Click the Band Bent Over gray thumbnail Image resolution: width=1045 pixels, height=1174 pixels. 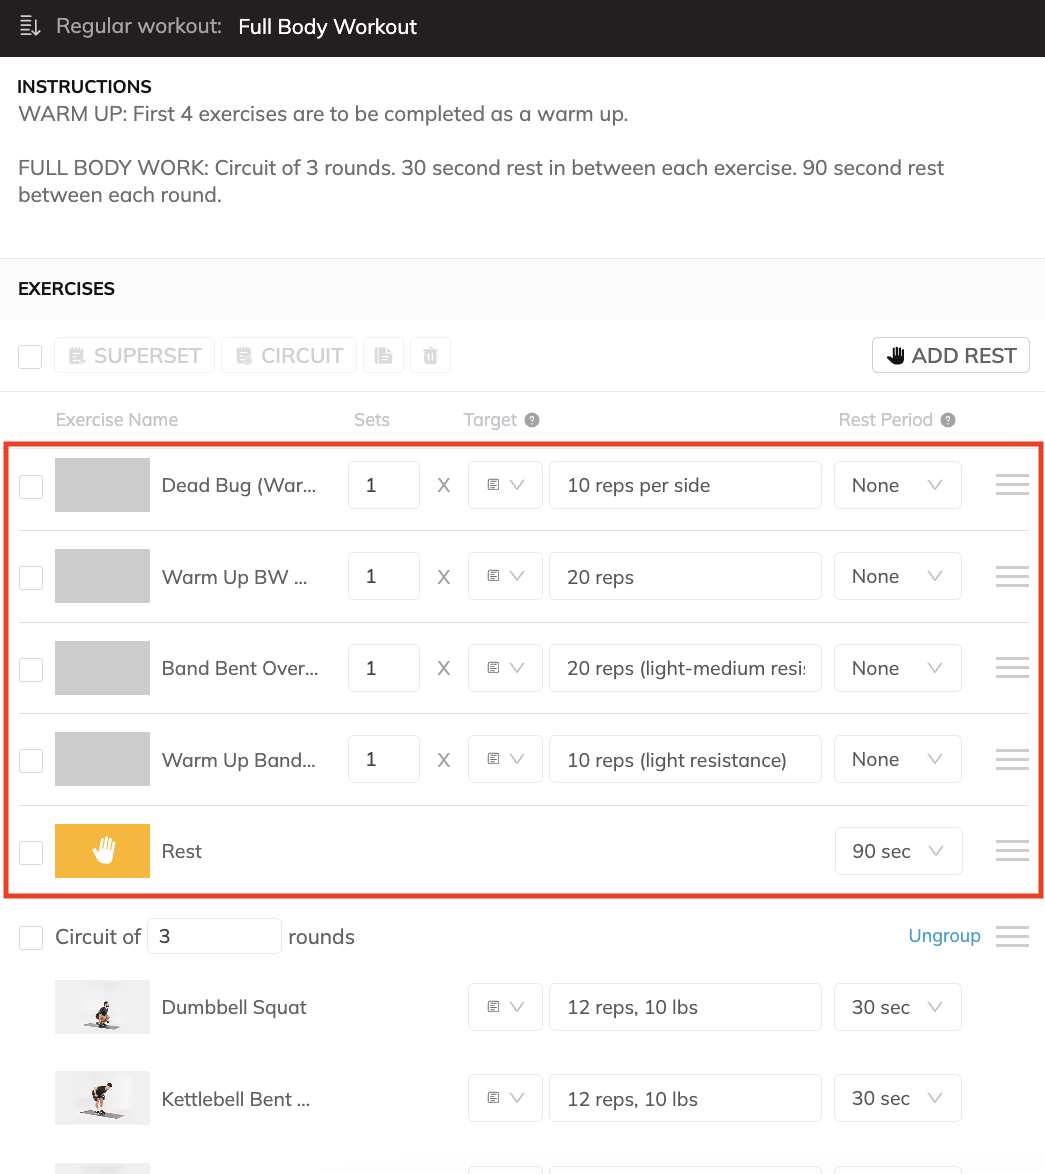103,668
